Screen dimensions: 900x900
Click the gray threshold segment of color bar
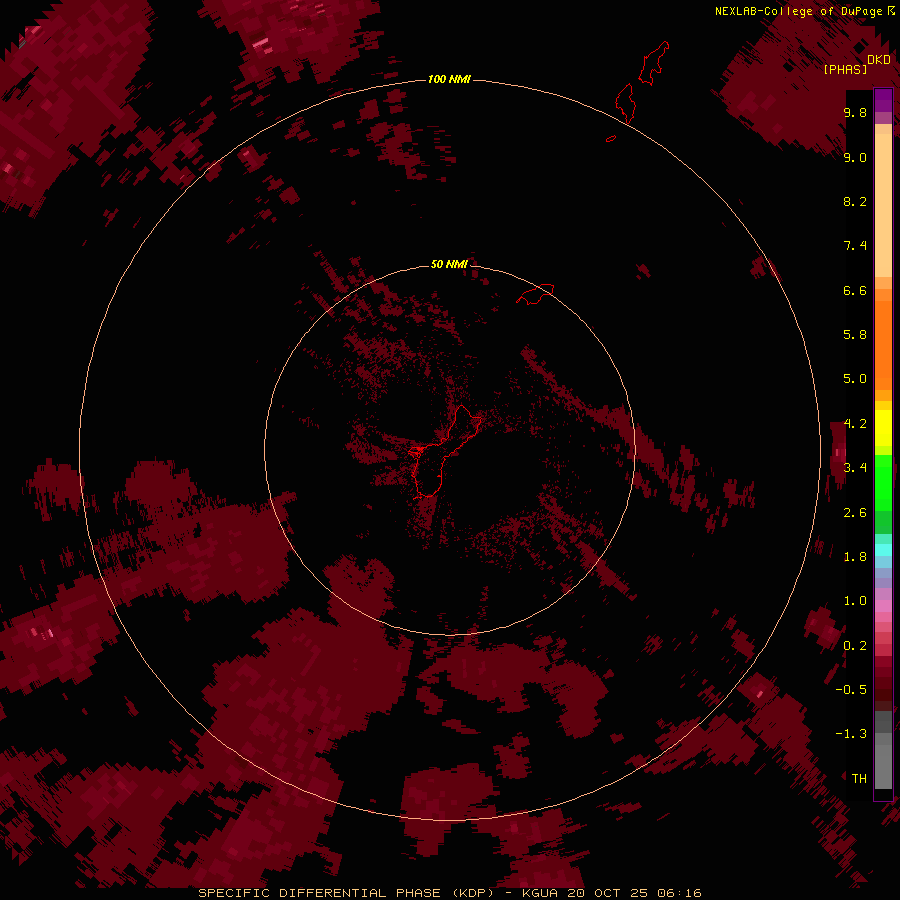tap(883, 751)
